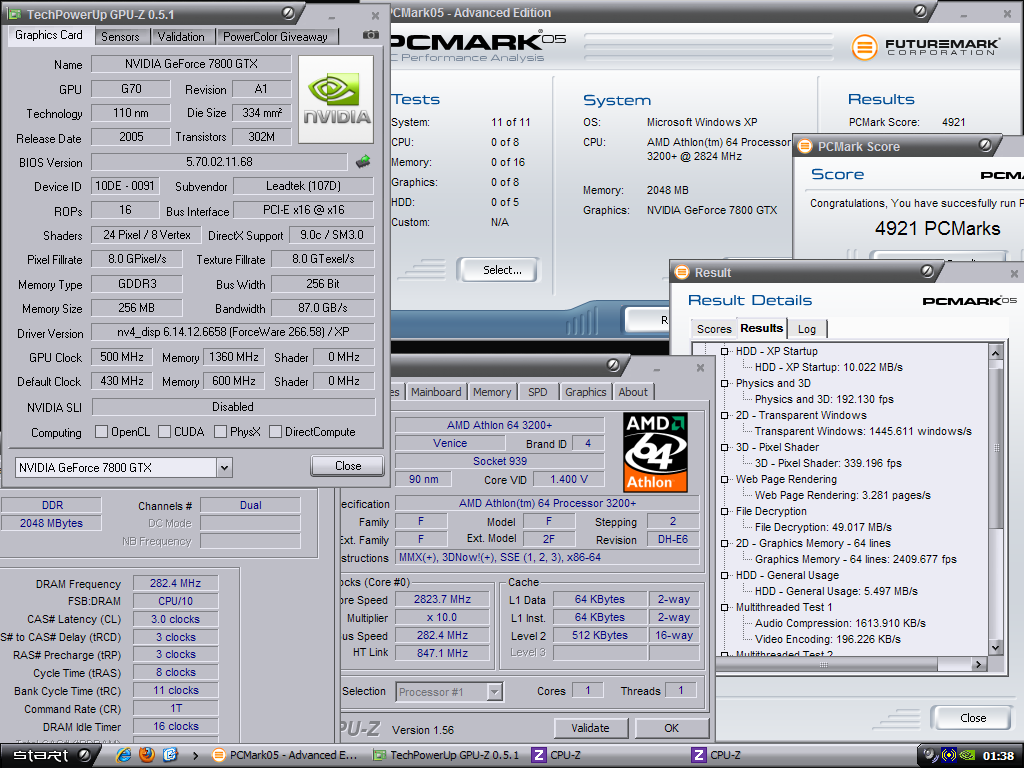
Task: Click the third quick launch icon
Action: click(170, 755)
